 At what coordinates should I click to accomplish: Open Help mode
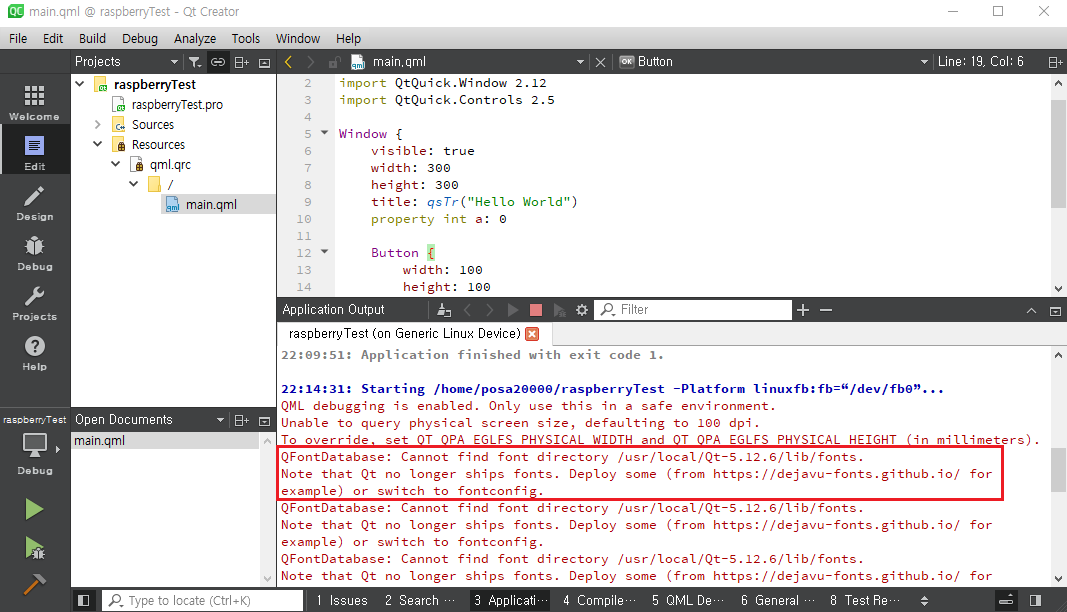coord(34,353)
